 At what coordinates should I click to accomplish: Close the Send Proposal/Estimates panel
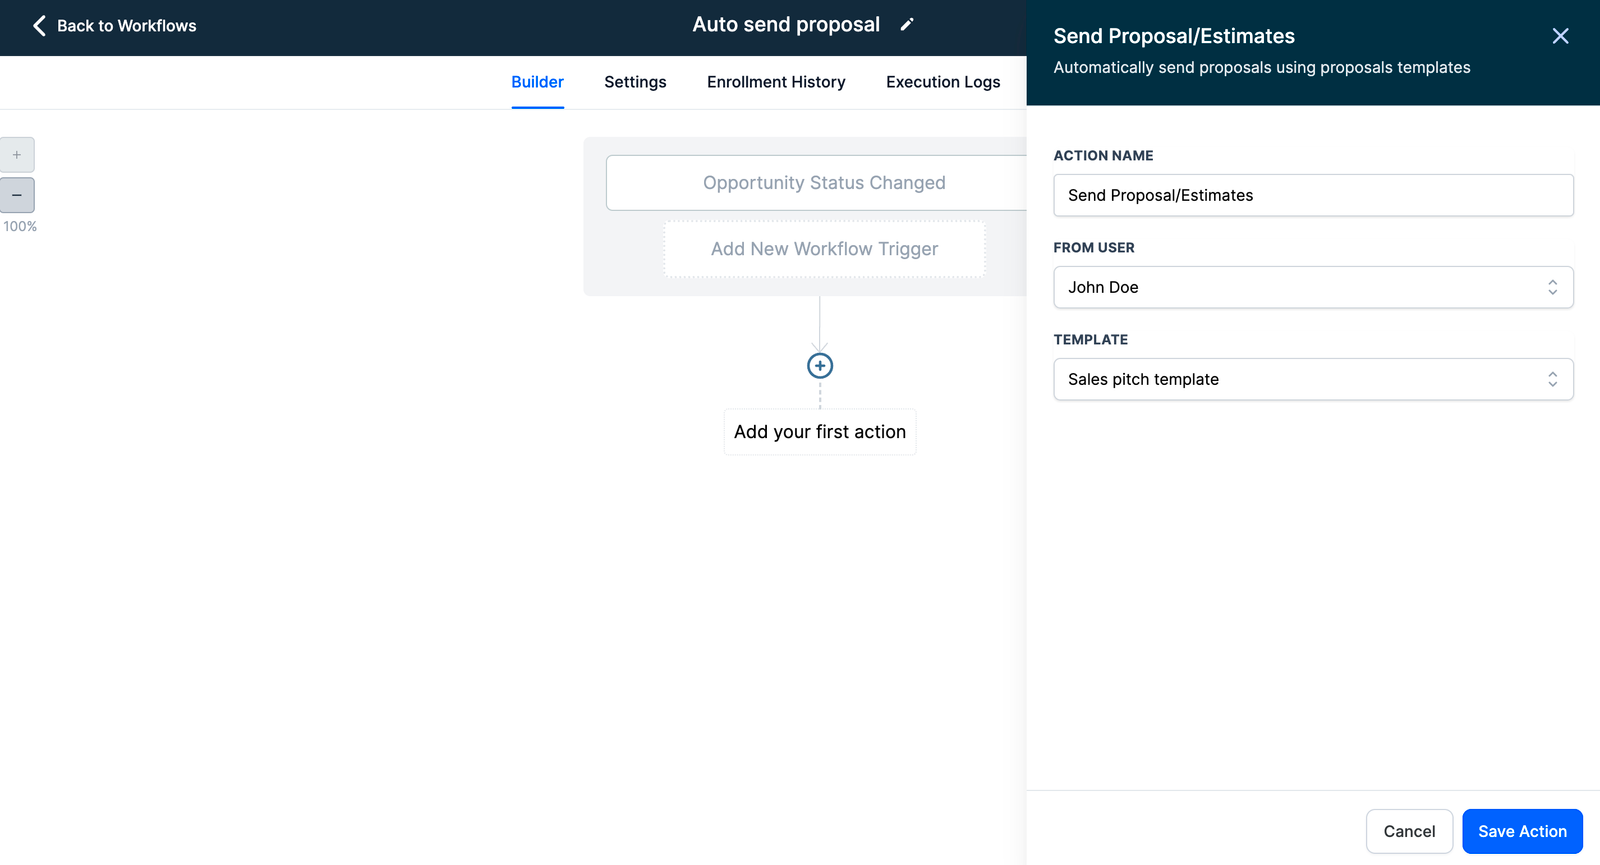(1560, 36)
